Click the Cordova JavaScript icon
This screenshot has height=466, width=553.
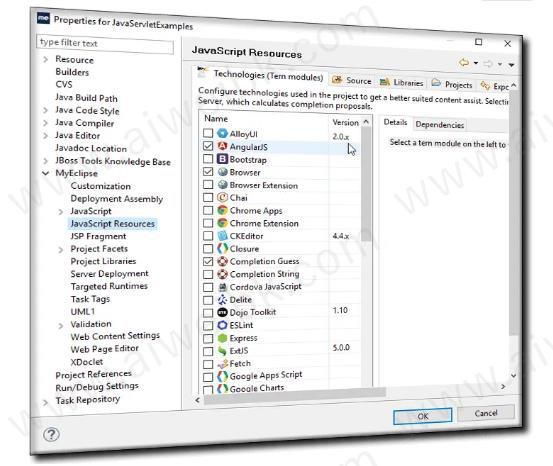(222, 287)
